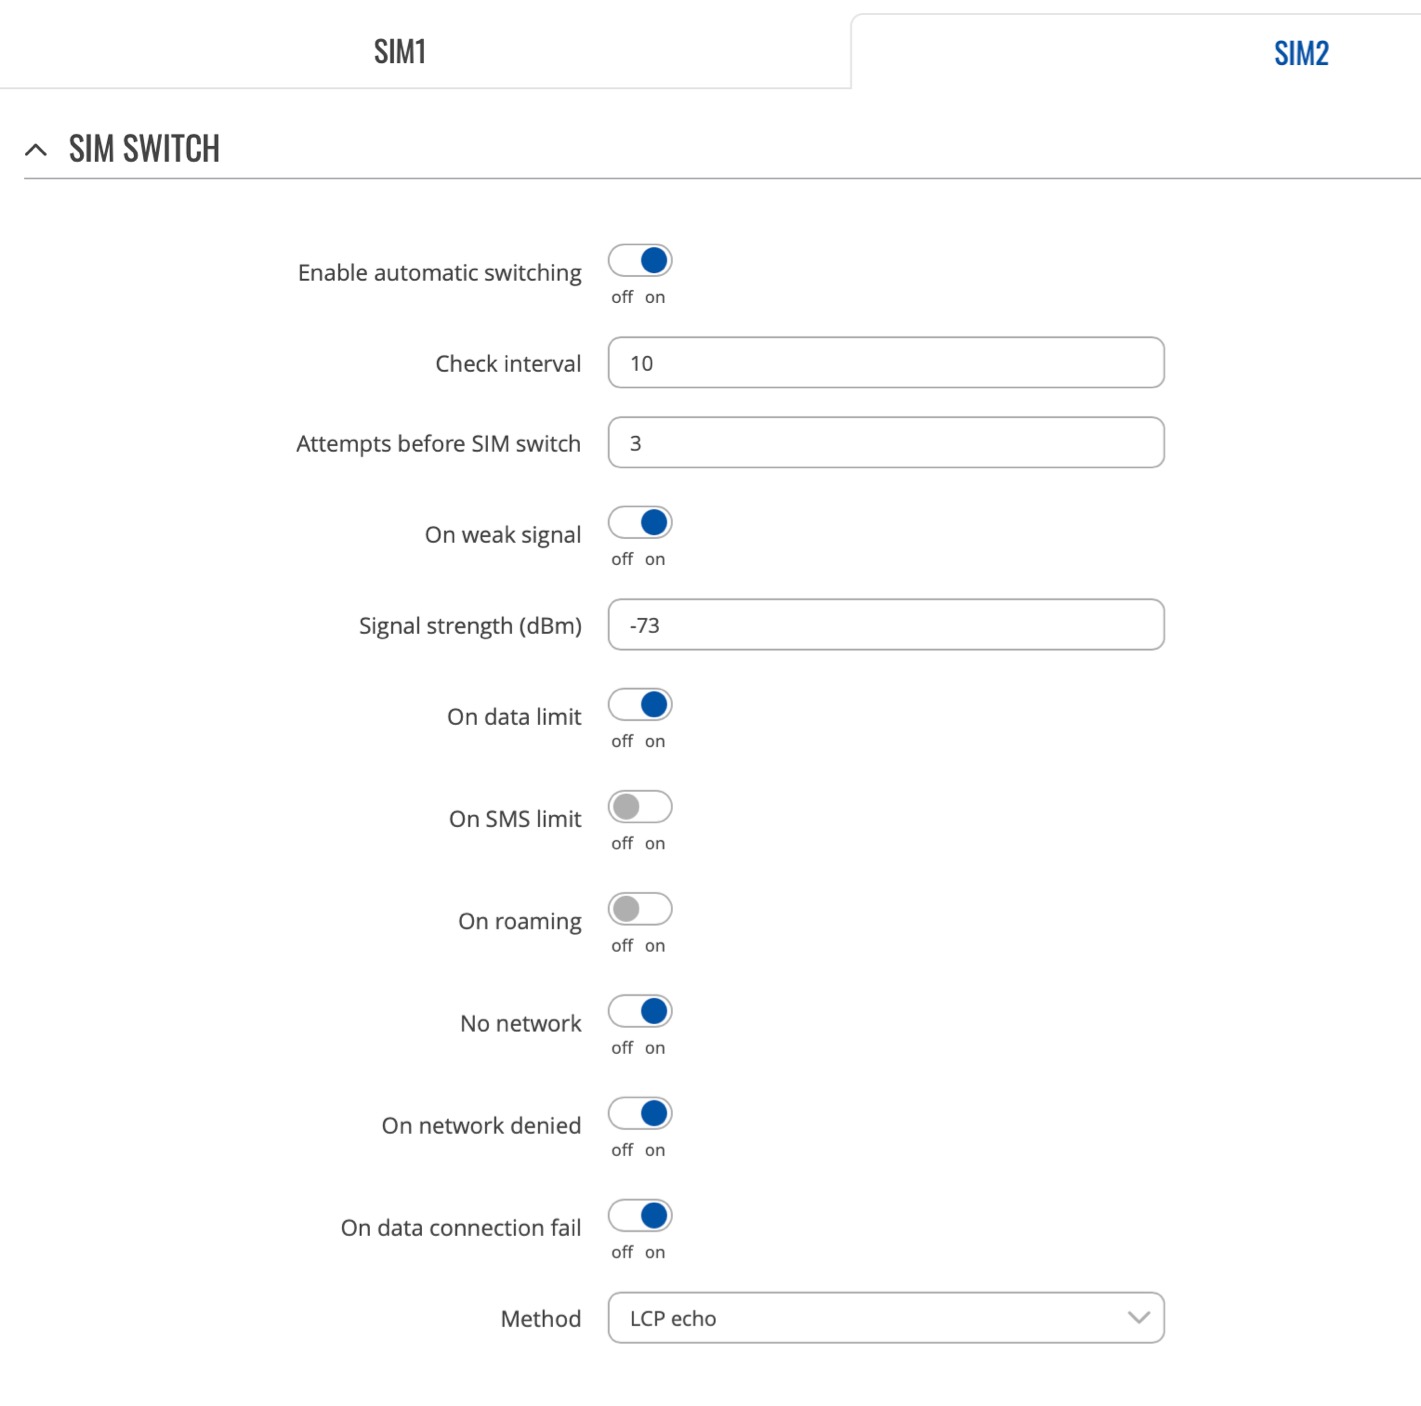Click the Enable automatic switching label

click(439, 273)
